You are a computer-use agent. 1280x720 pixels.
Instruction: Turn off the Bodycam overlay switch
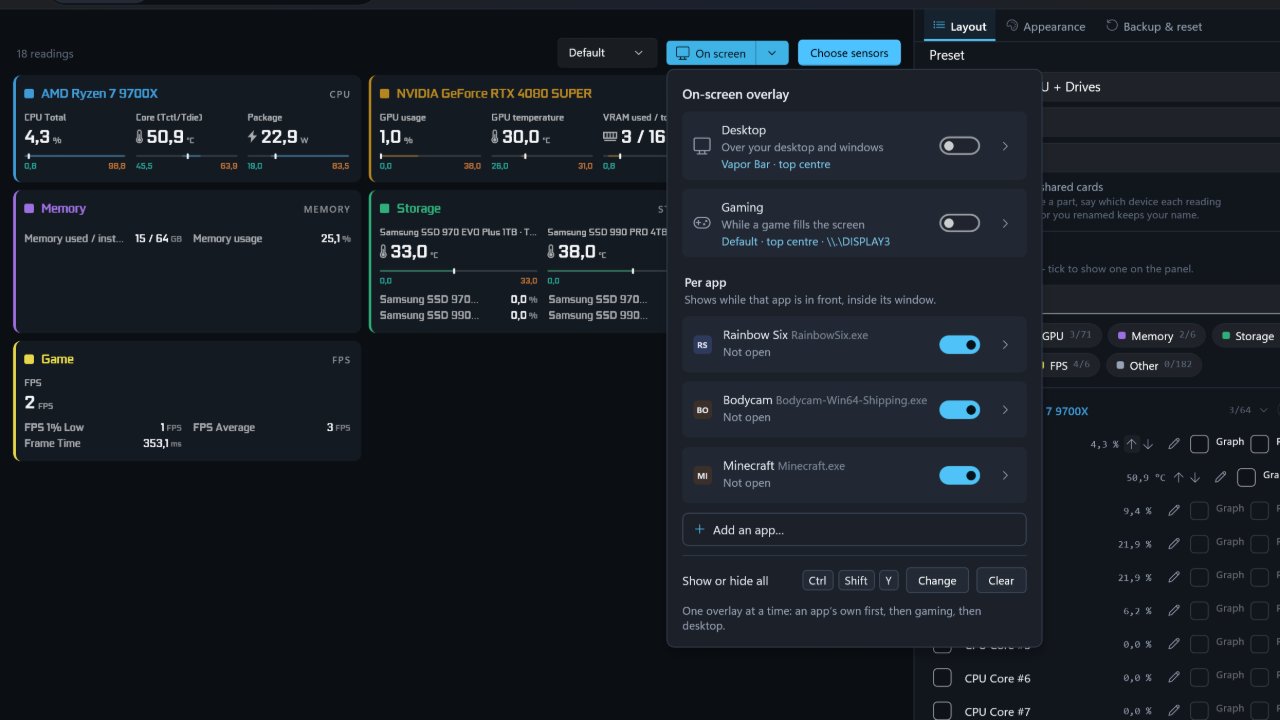coord(959,410)
